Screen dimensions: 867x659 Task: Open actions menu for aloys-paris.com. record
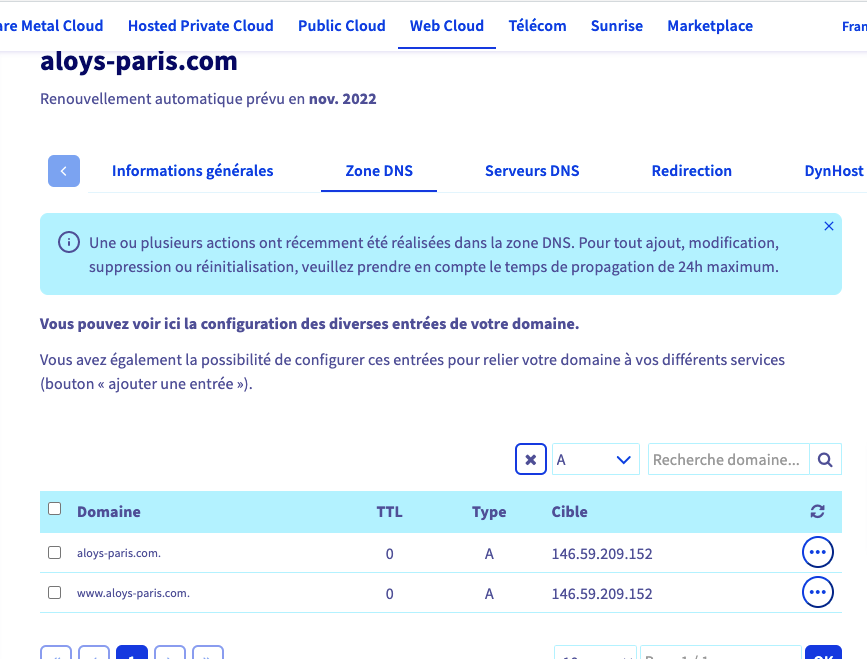point(817,552)
